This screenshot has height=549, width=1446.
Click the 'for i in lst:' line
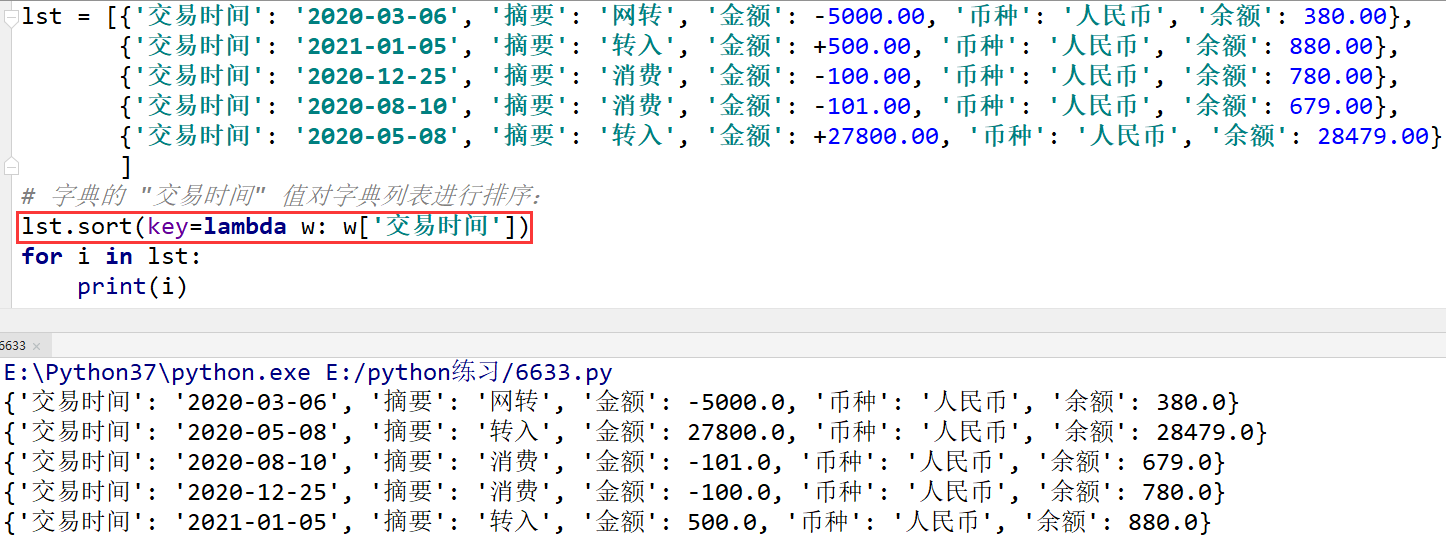[x=111, y=257]
